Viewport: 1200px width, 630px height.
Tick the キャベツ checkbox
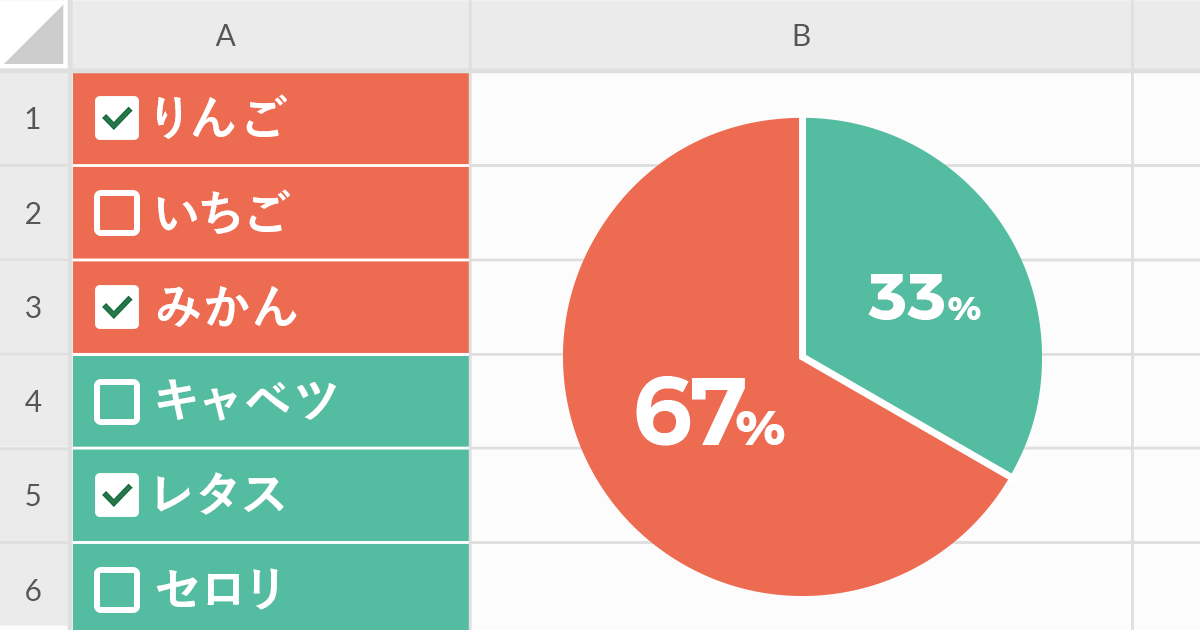click(x=117, y=401)
